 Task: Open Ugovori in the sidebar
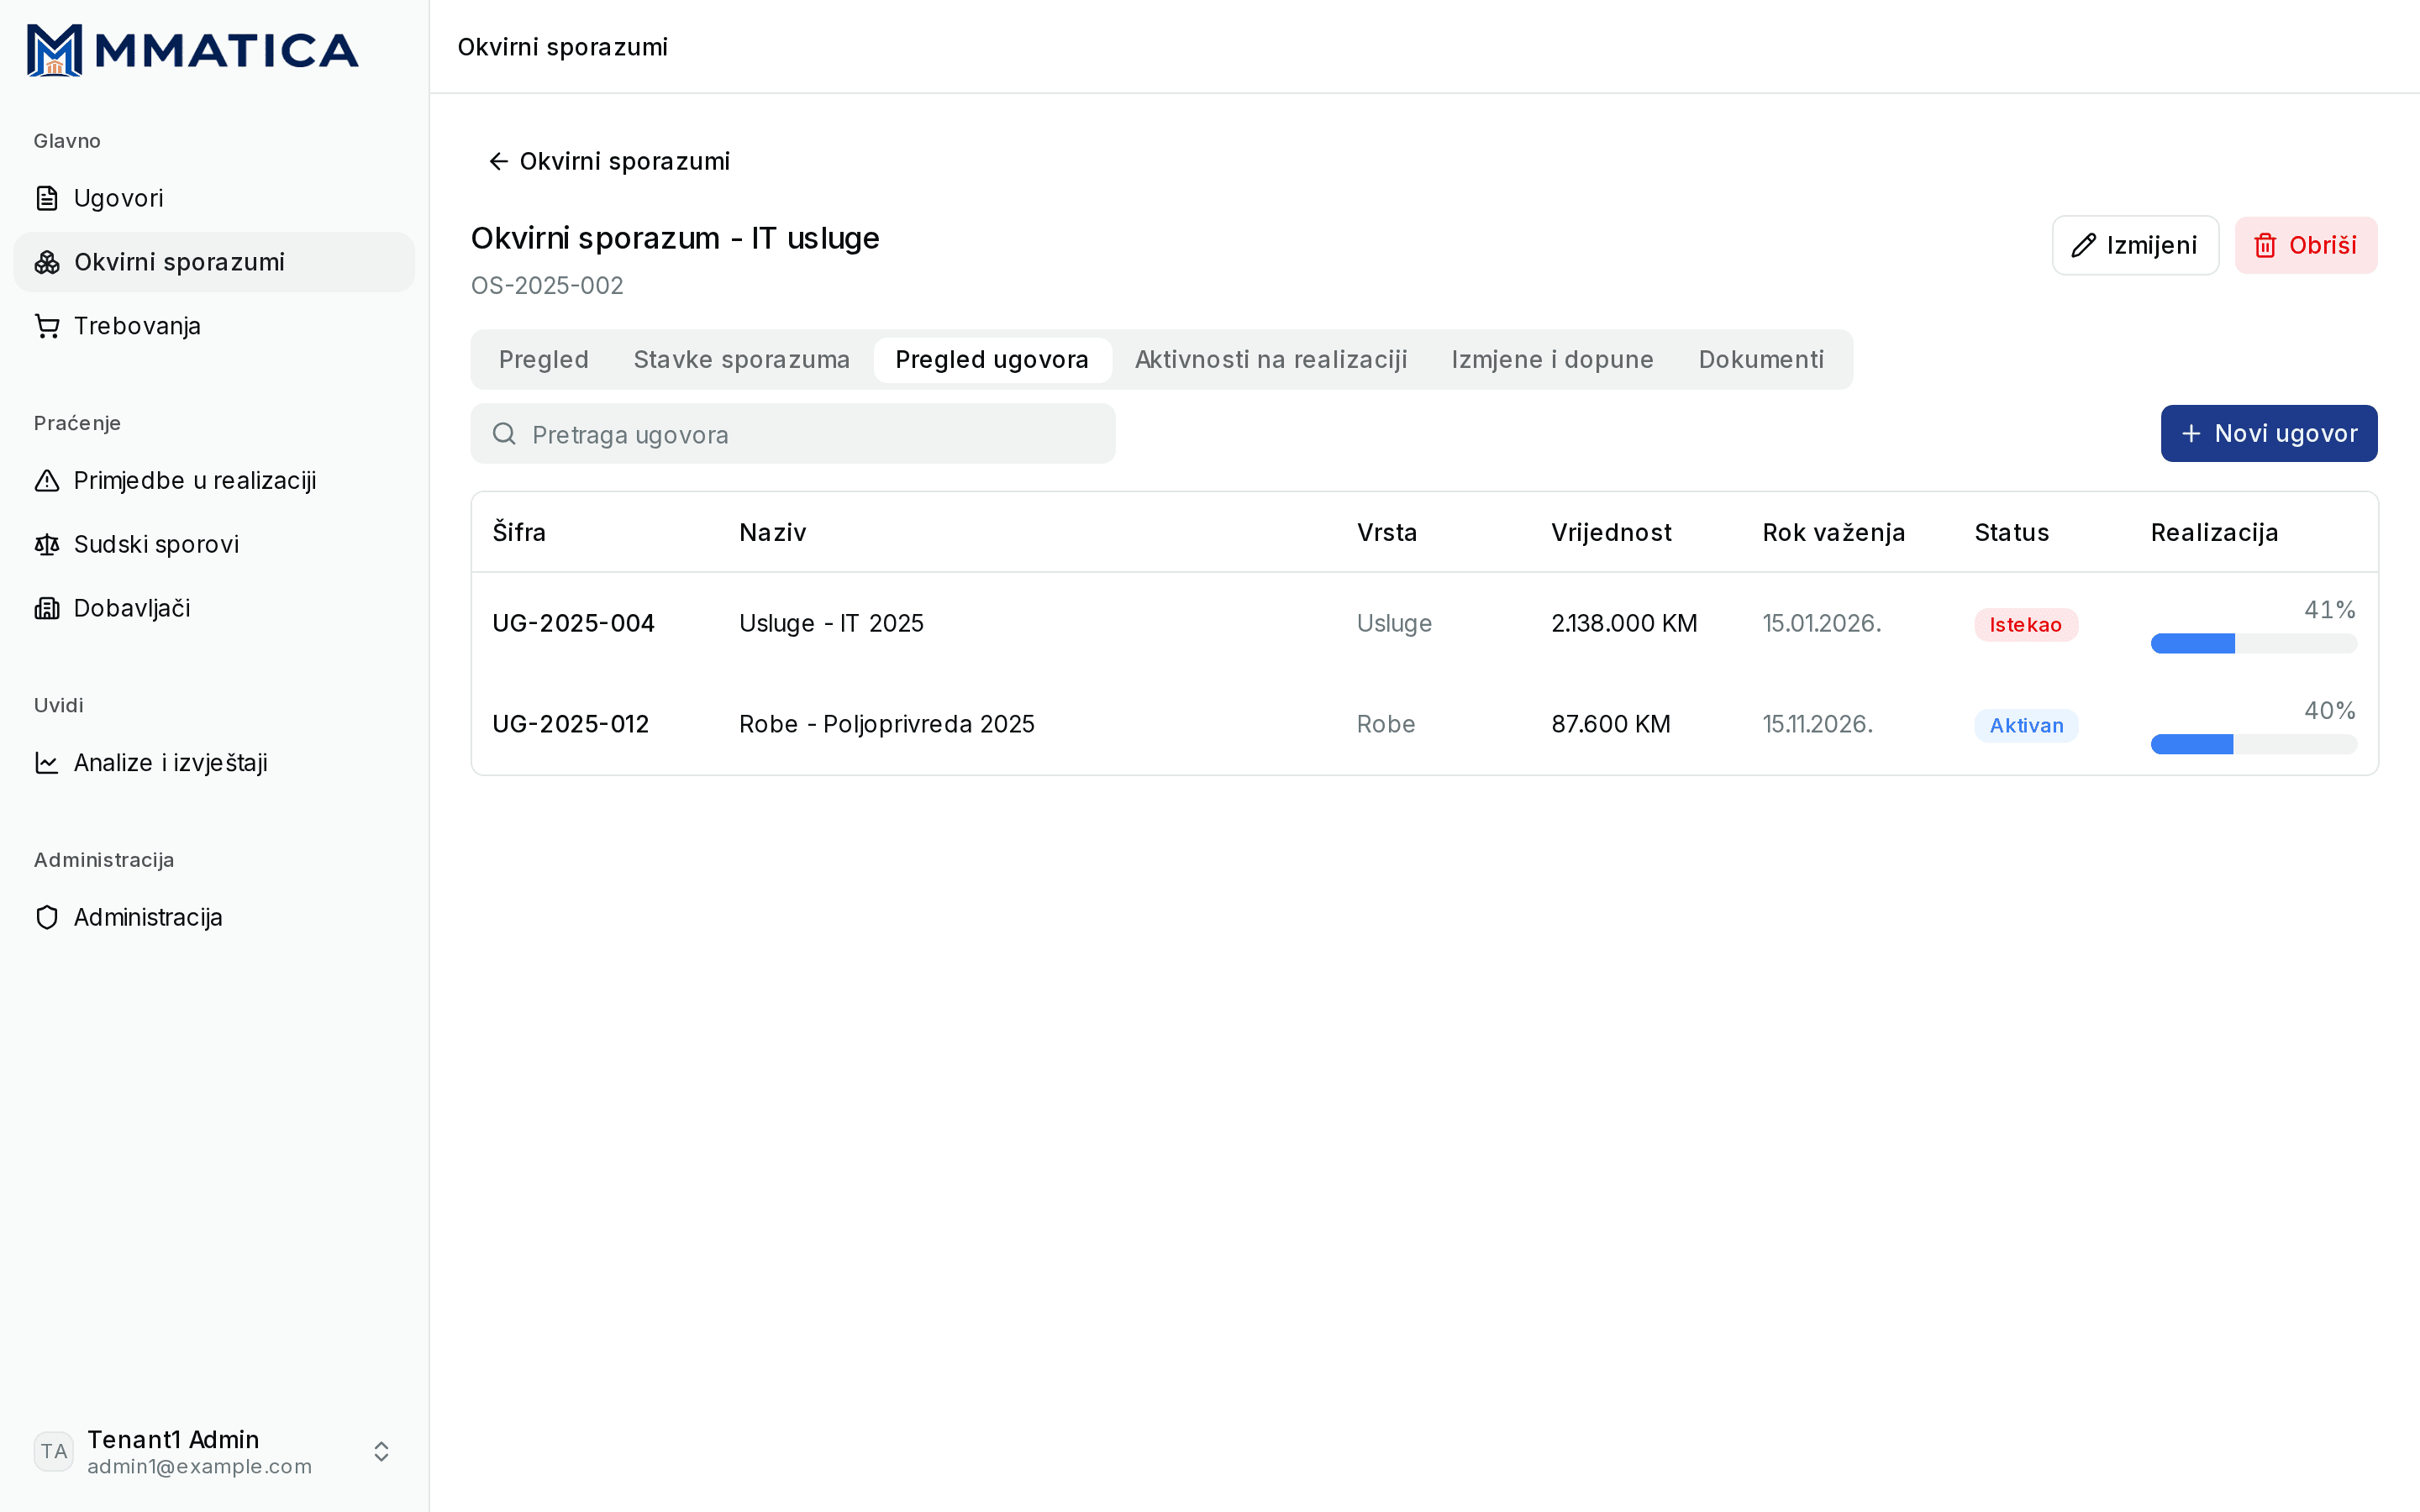pyautogui.click(x=214, y=198)
